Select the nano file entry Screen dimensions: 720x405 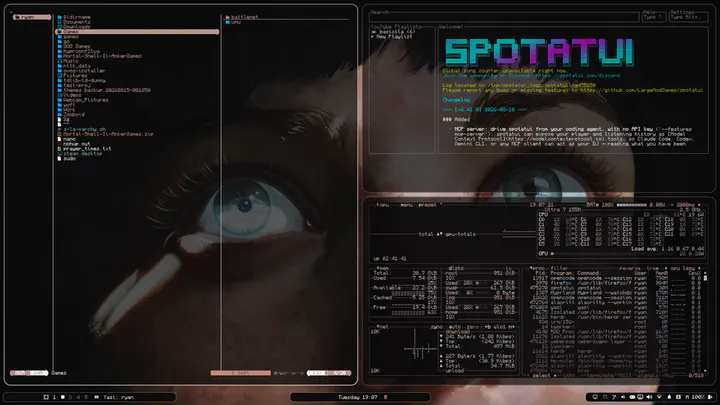click(x=69, y=139)
